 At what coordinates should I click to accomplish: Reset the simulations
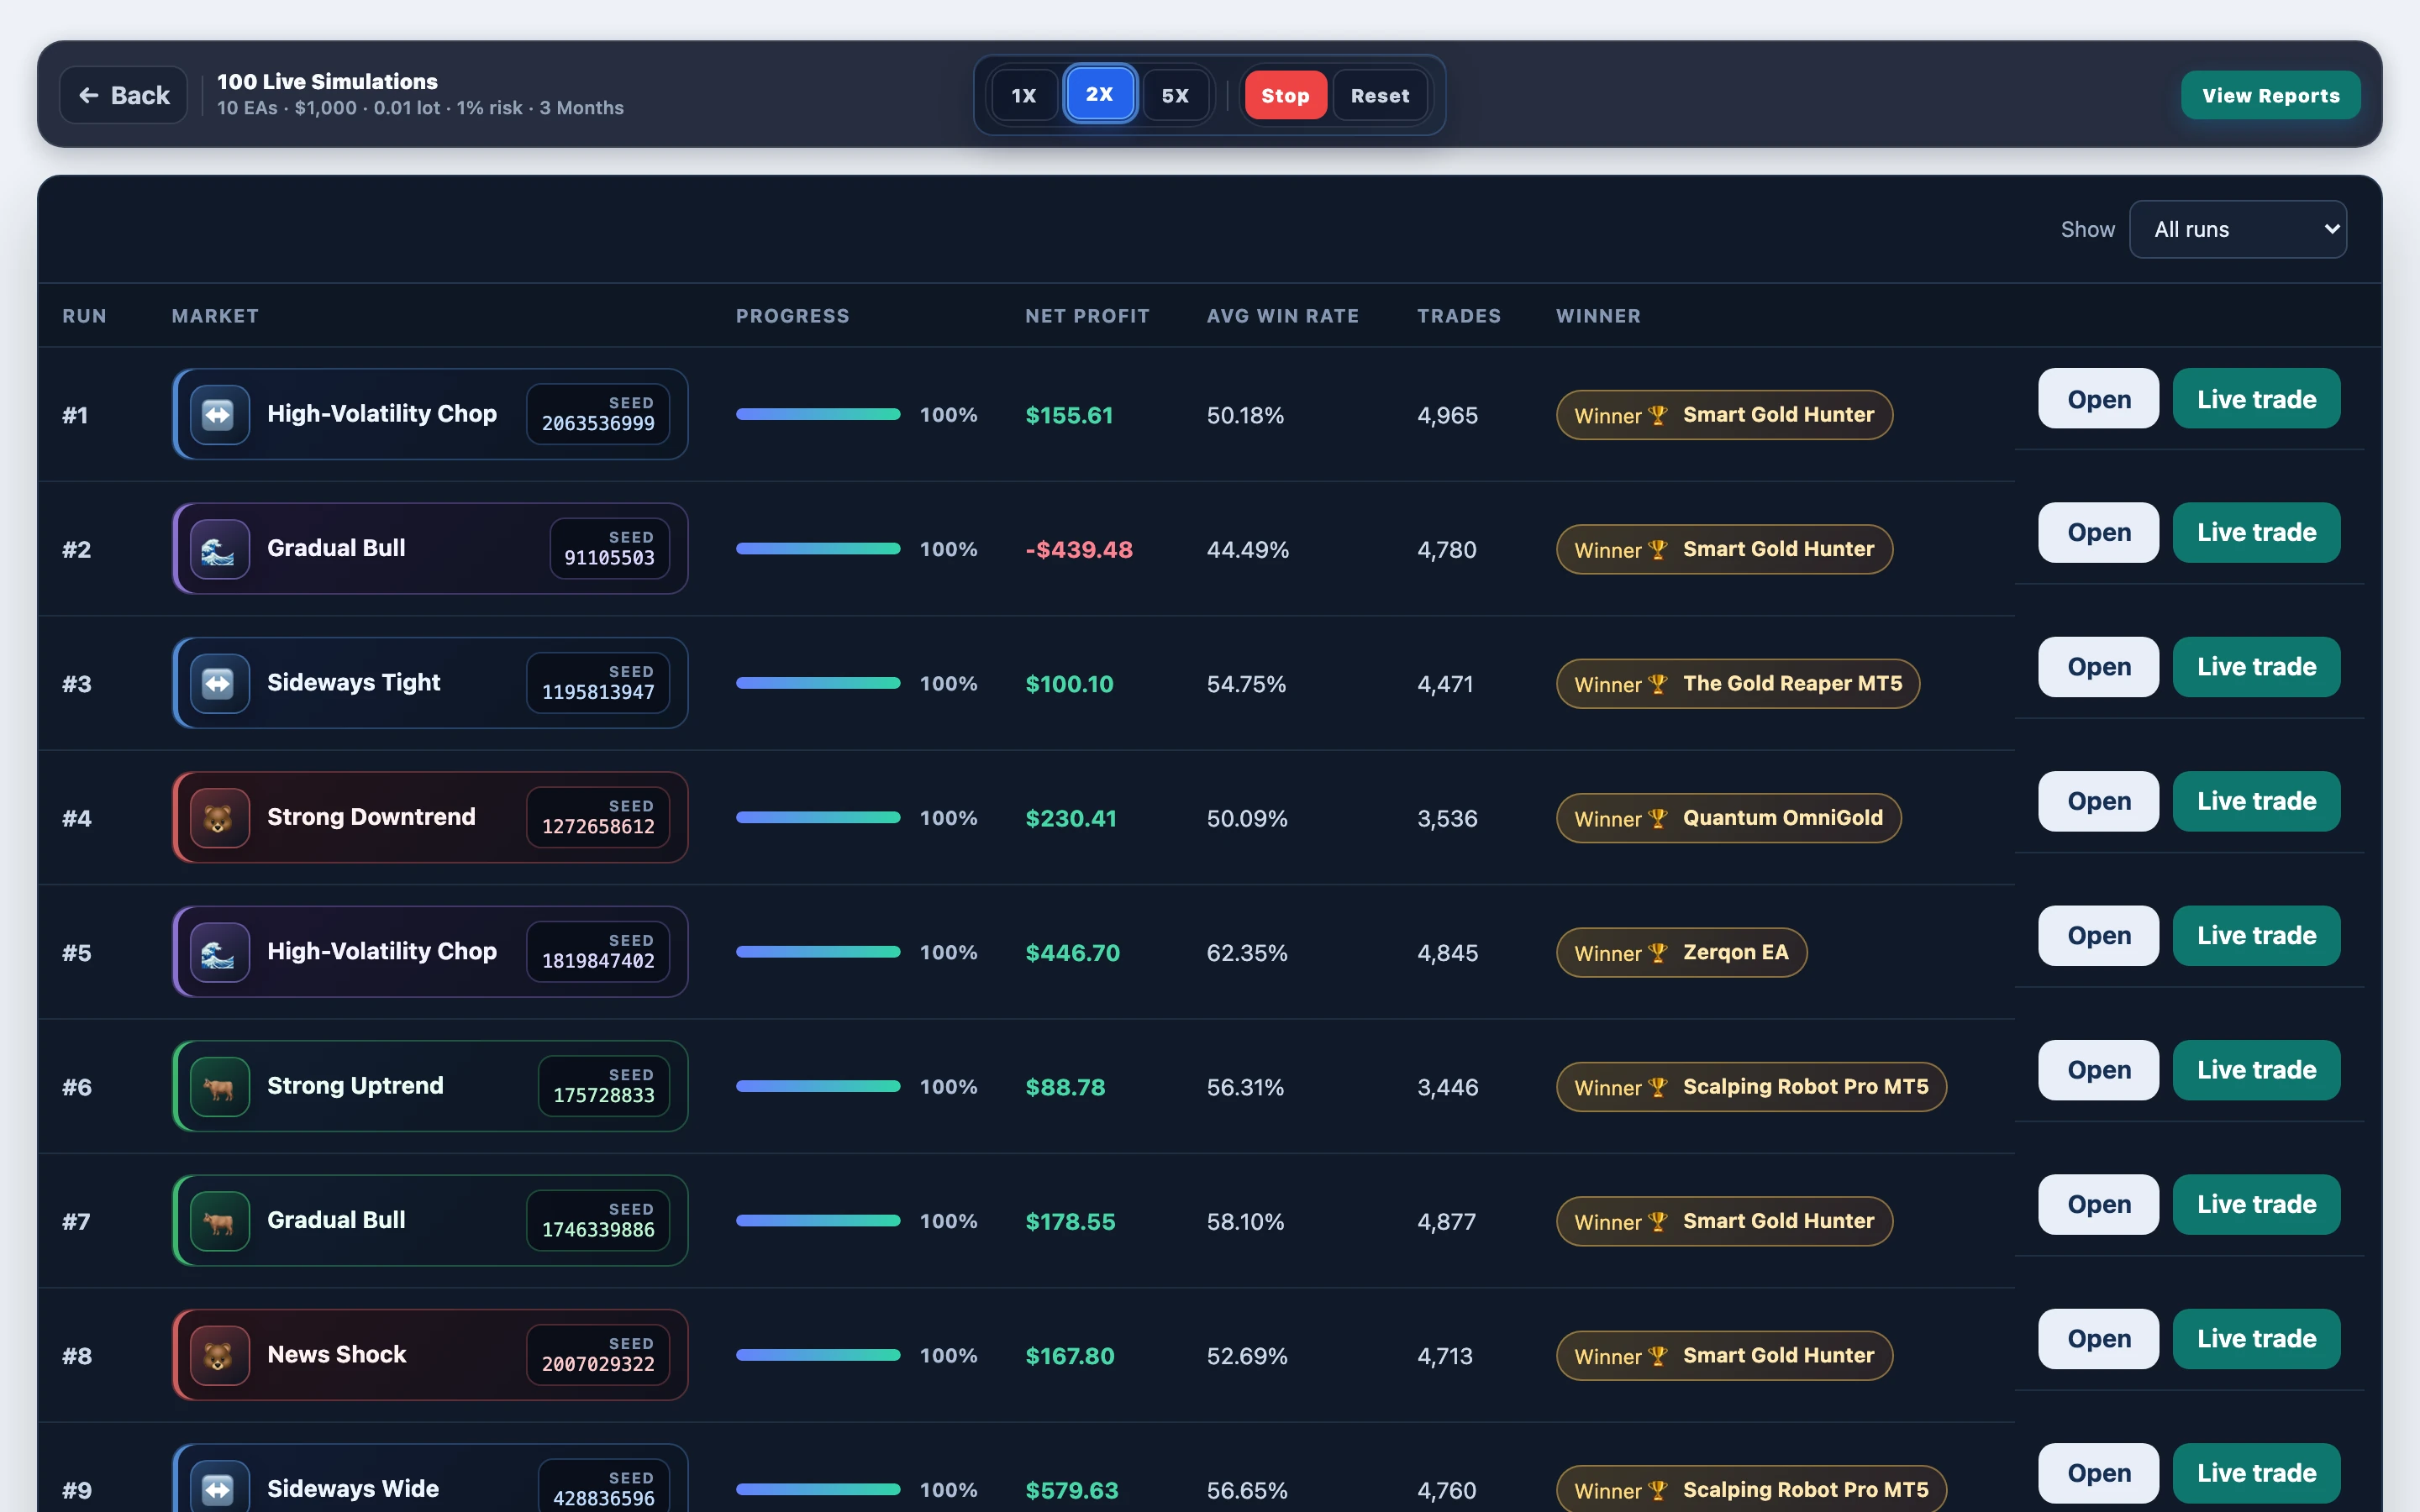(1380, 95)
